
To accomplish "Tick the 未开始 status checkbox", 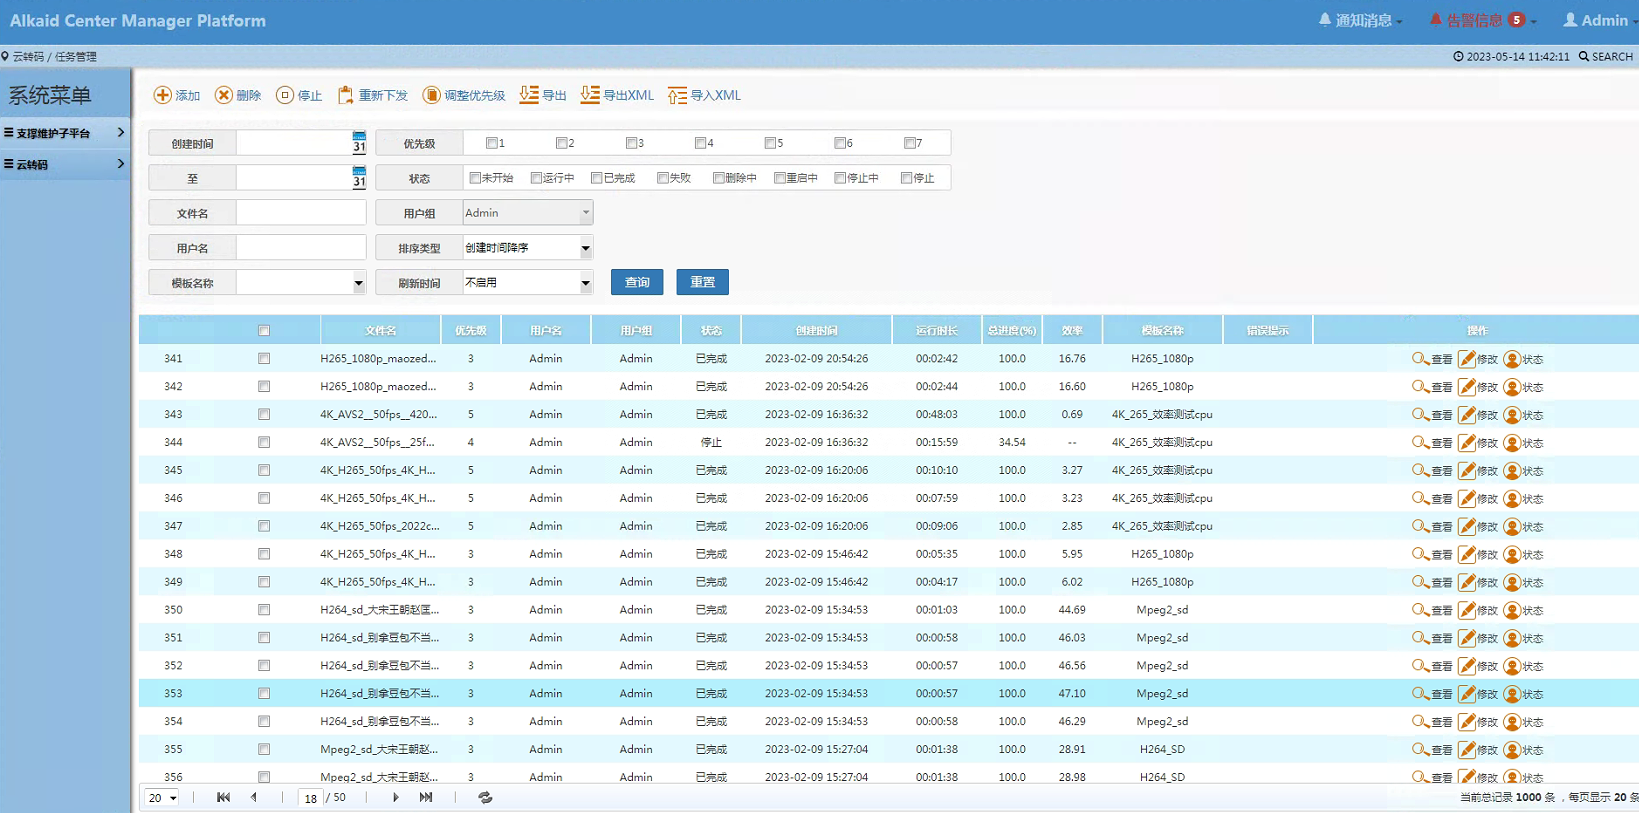I will pyautogui.click(x=475, y=178).
